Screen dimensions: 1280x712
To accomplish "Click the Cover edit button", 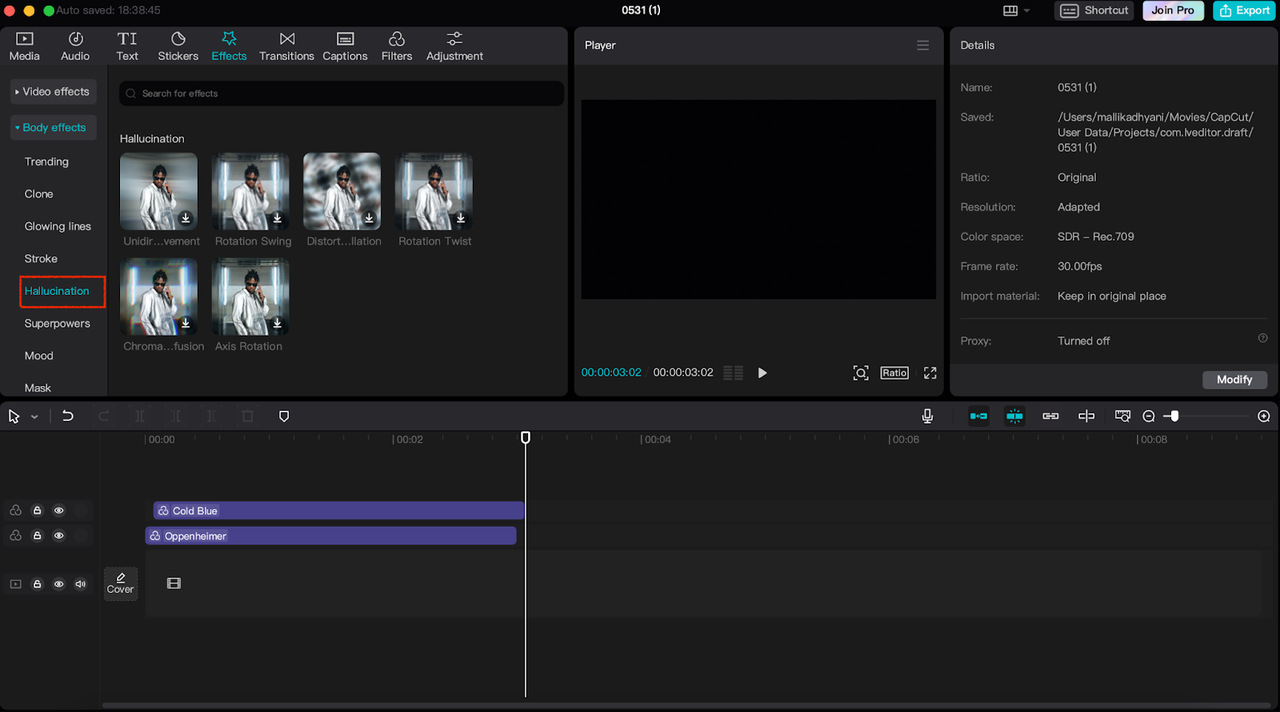I will click(x=120, y=583).
